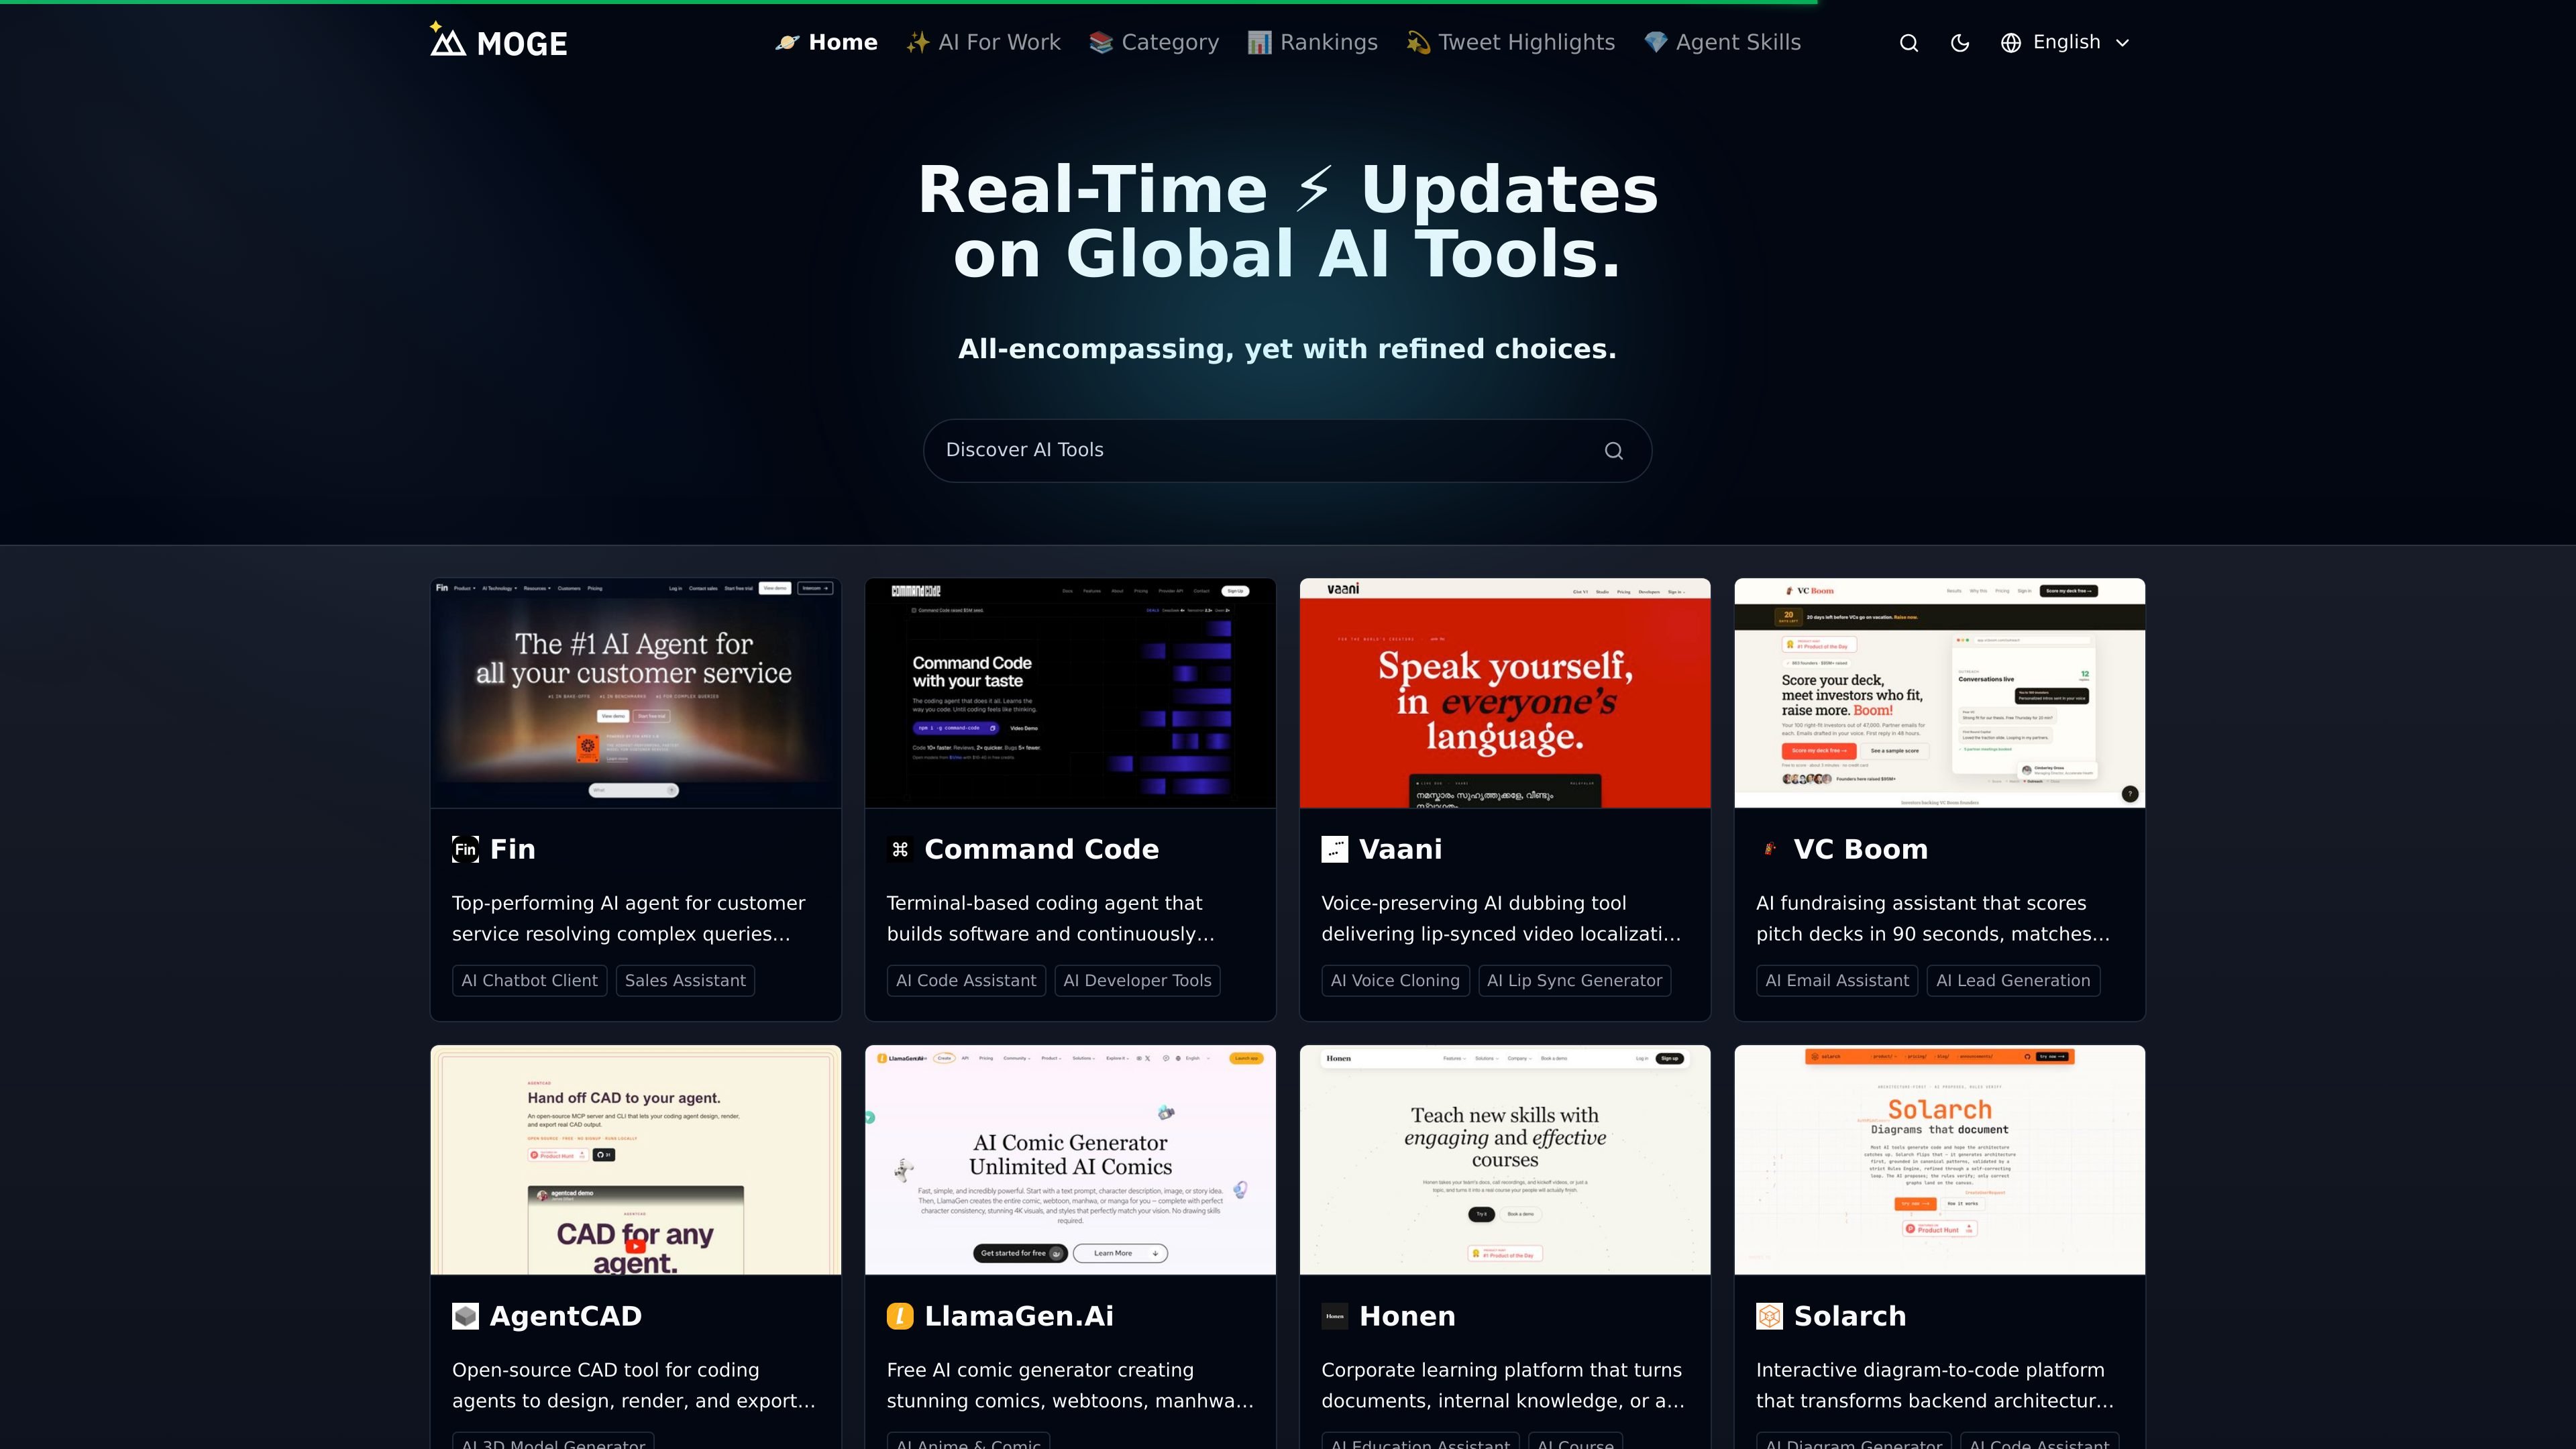Click the Vaani app icon

point(1335,850)
